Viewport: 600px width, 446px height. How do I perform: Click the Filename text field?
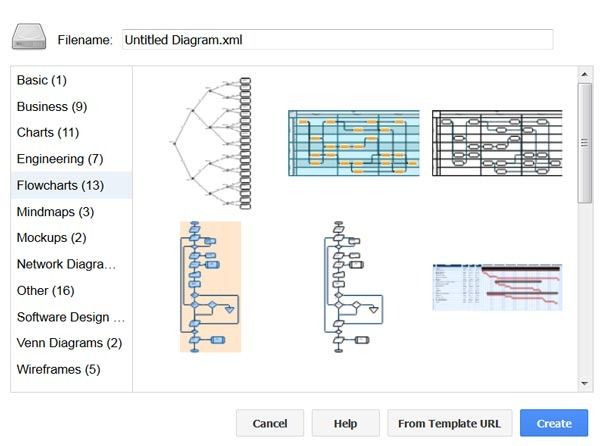tap(337, 39)
